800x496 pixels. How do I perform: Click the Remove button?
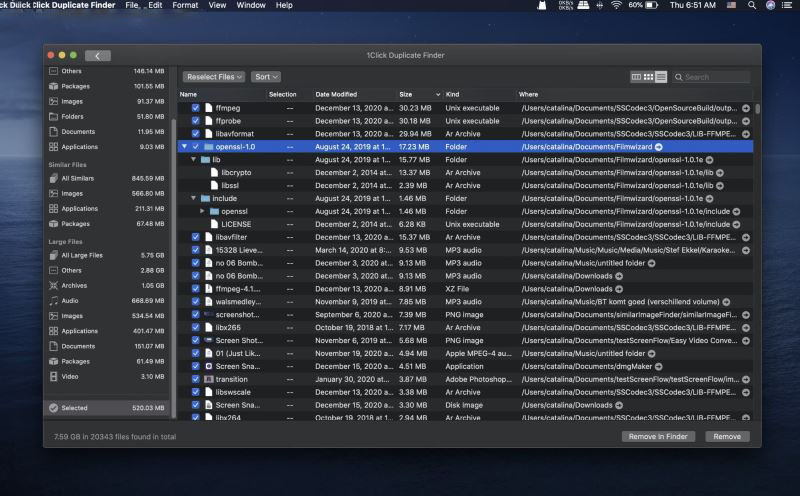[727, 437]
